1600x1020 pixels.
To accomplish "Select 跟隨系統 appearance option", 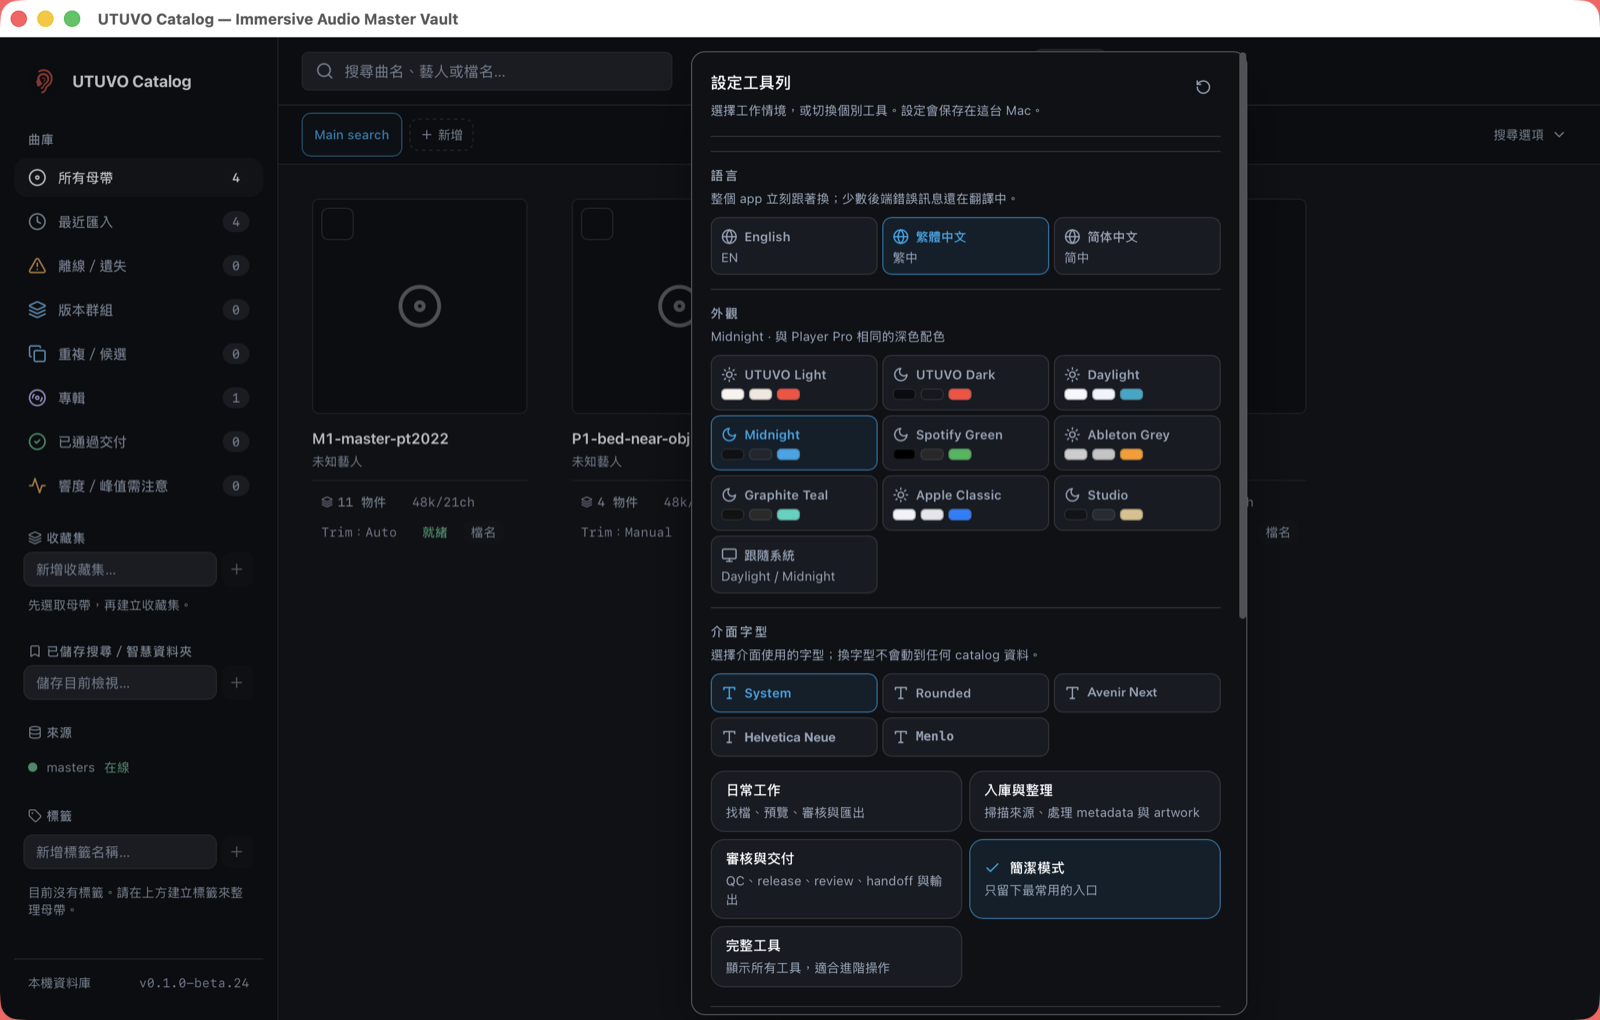I will pos(794,565).
